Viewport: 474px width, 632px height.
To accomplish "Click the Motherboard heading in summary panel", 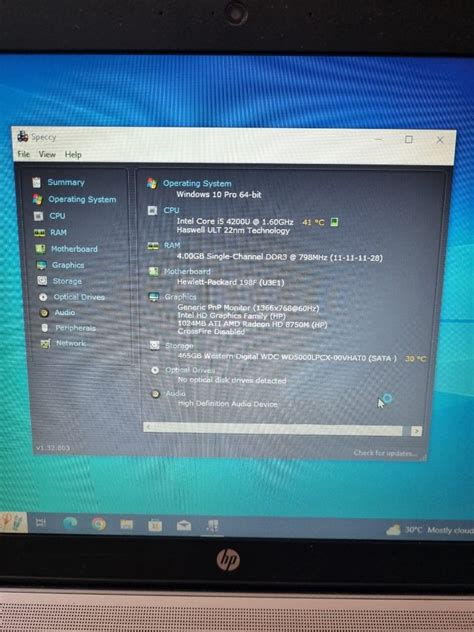I will [x=187, y=271].
